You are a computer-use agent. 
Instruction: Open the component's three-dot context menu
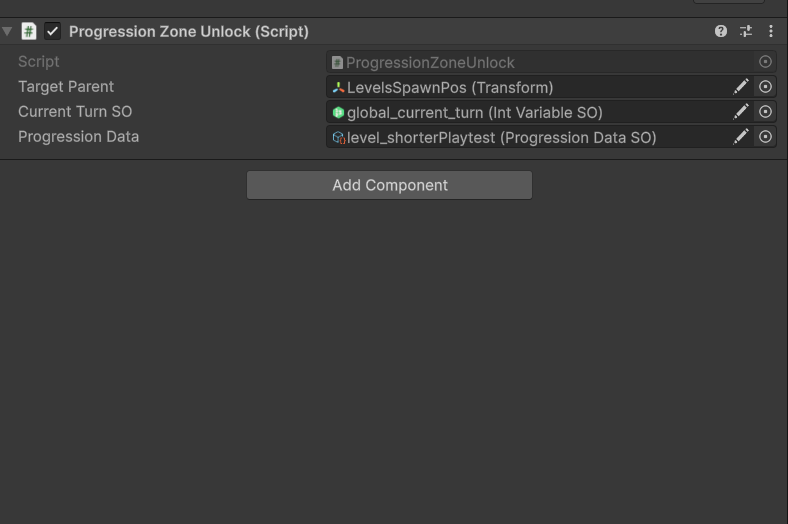click(x=770, y=31)
